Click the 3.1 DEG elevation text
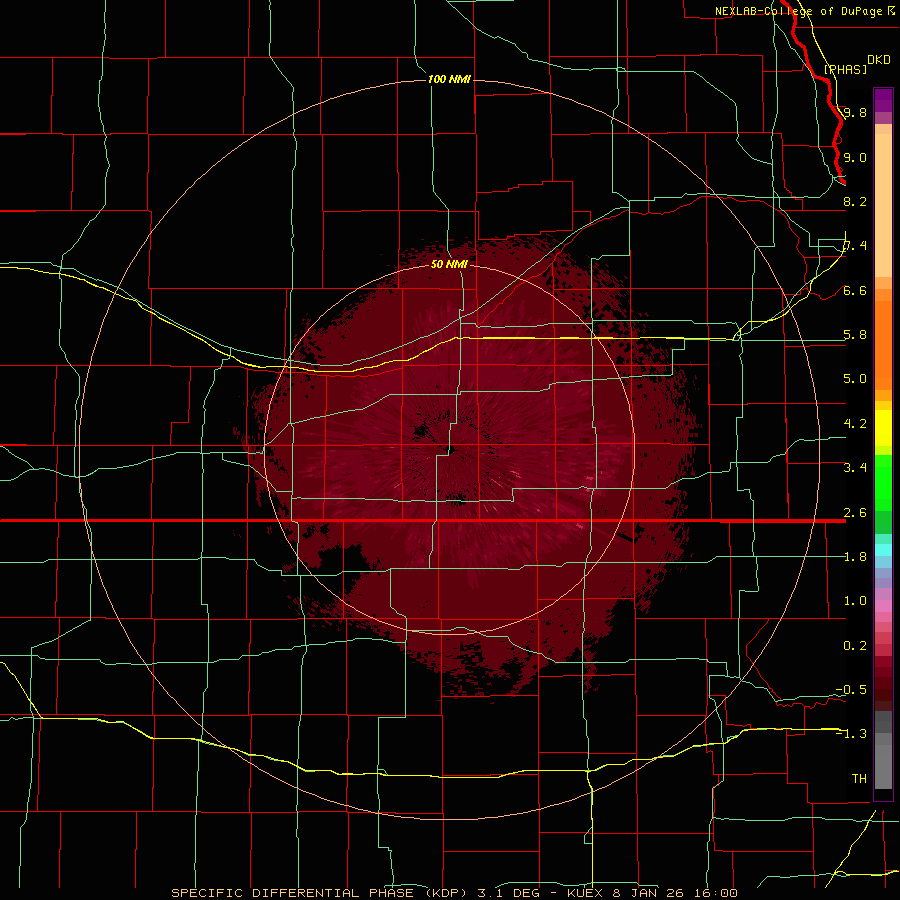This screenshot has width=900, height=900. pyautogui.click(x=507, y=893)
